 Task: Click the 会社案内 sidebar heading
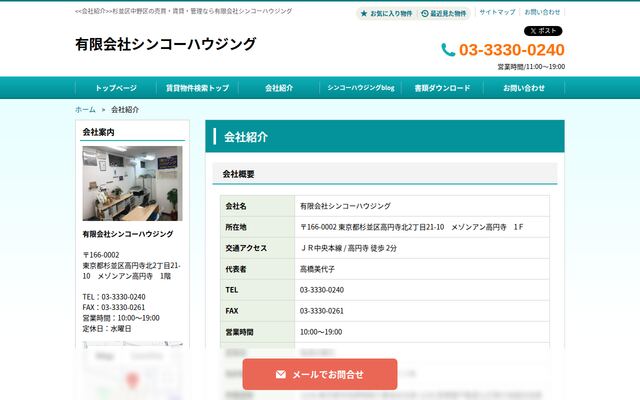coord(98,132)
